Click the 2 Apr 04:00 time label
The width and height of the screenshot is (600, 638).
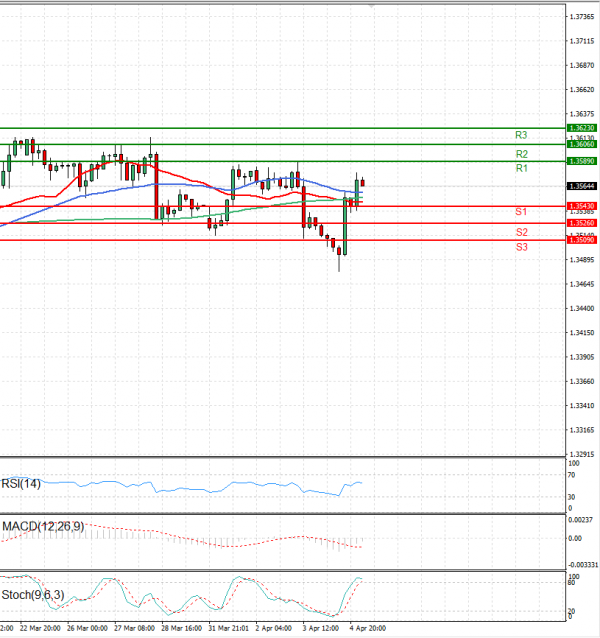[274, 628]
